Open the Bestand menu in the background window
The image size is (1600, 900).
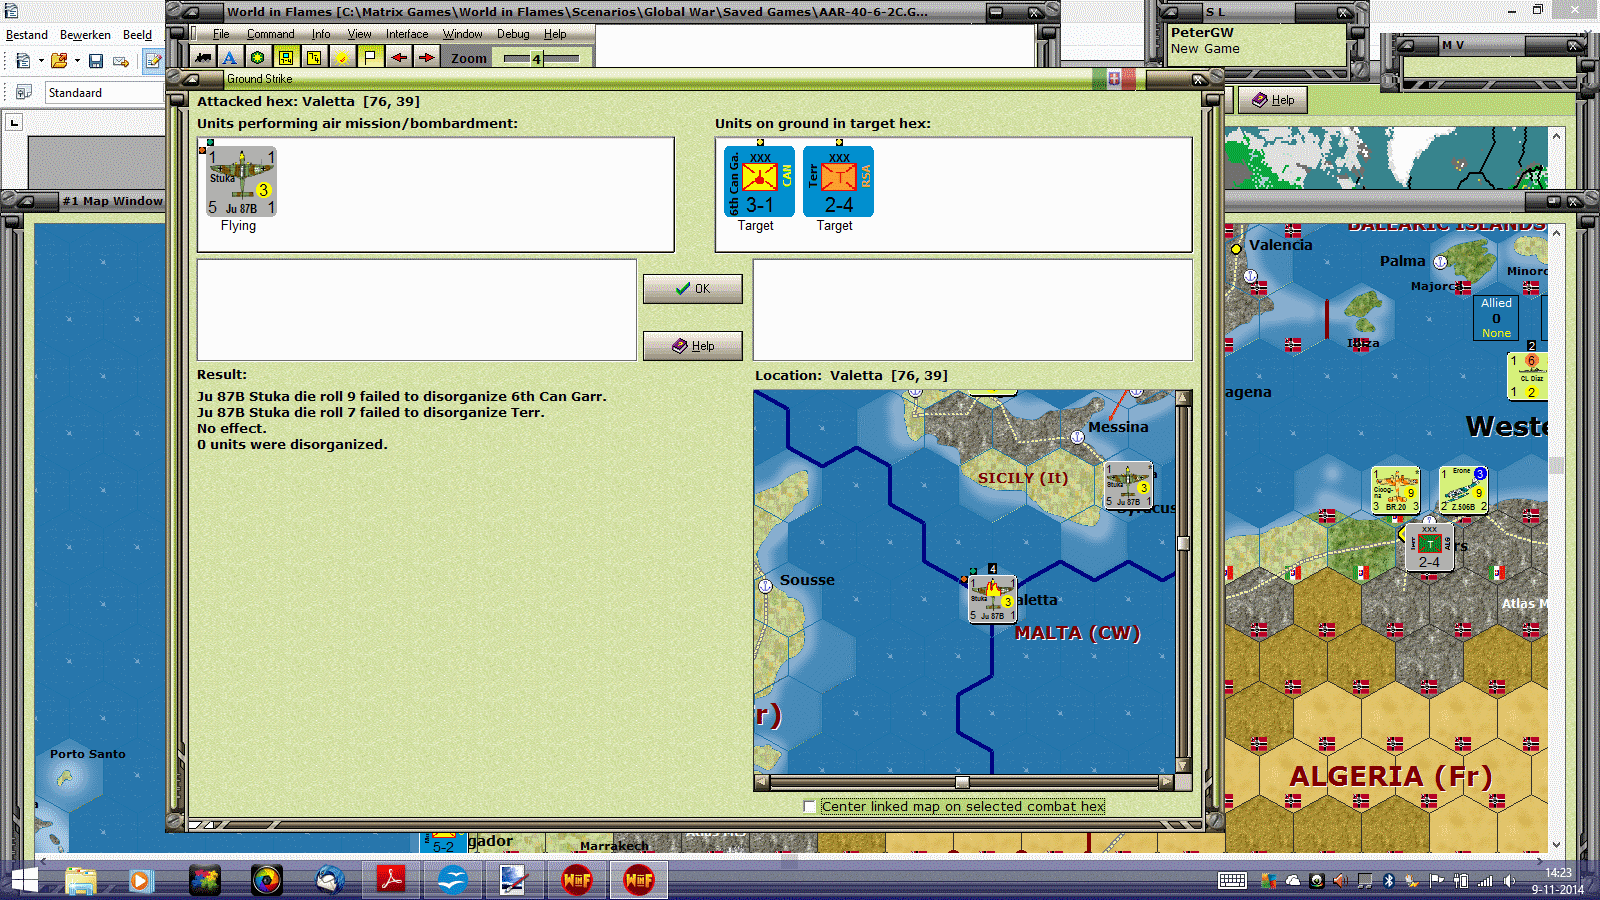27,35
